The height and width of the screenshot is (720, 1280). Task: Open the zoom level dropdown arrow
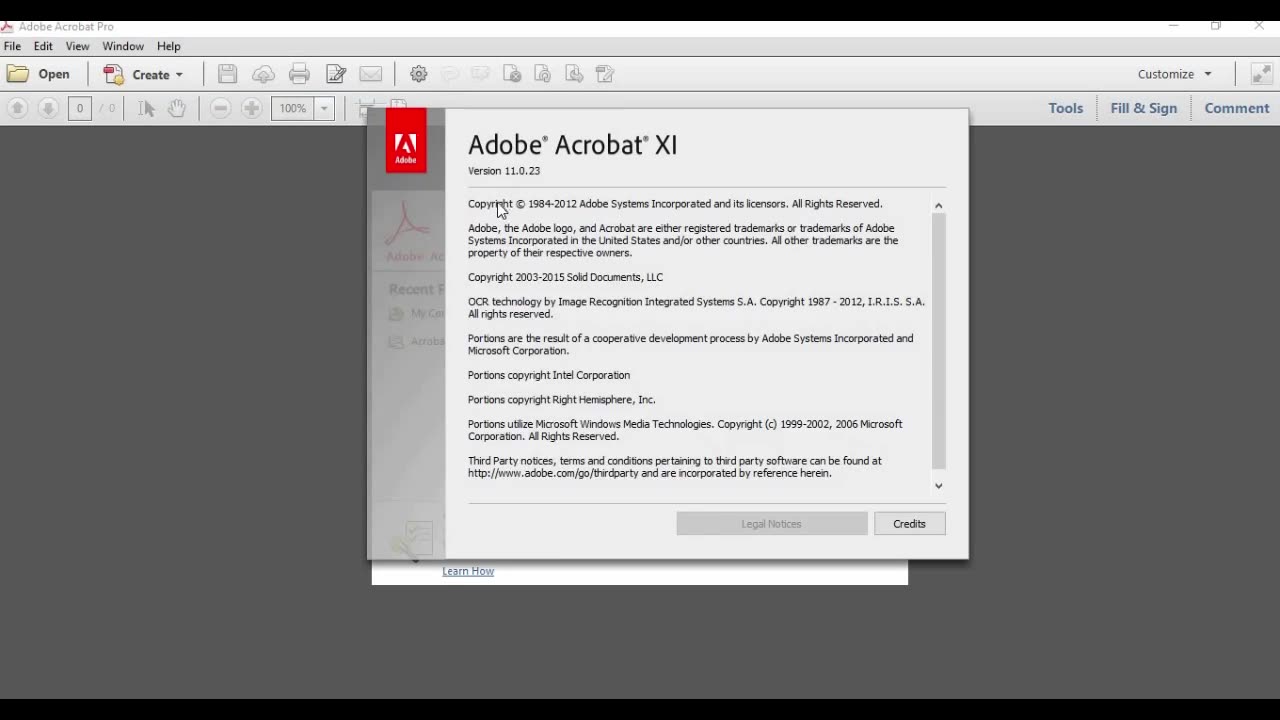coord(324,108)
